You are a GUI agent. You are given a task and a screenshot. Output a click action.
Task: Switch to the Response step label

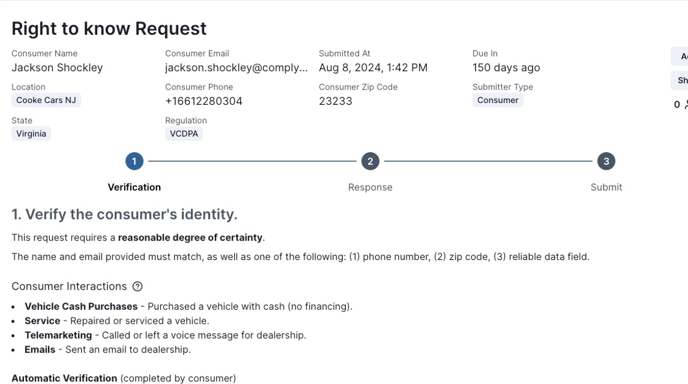click(x=370, y=187)
